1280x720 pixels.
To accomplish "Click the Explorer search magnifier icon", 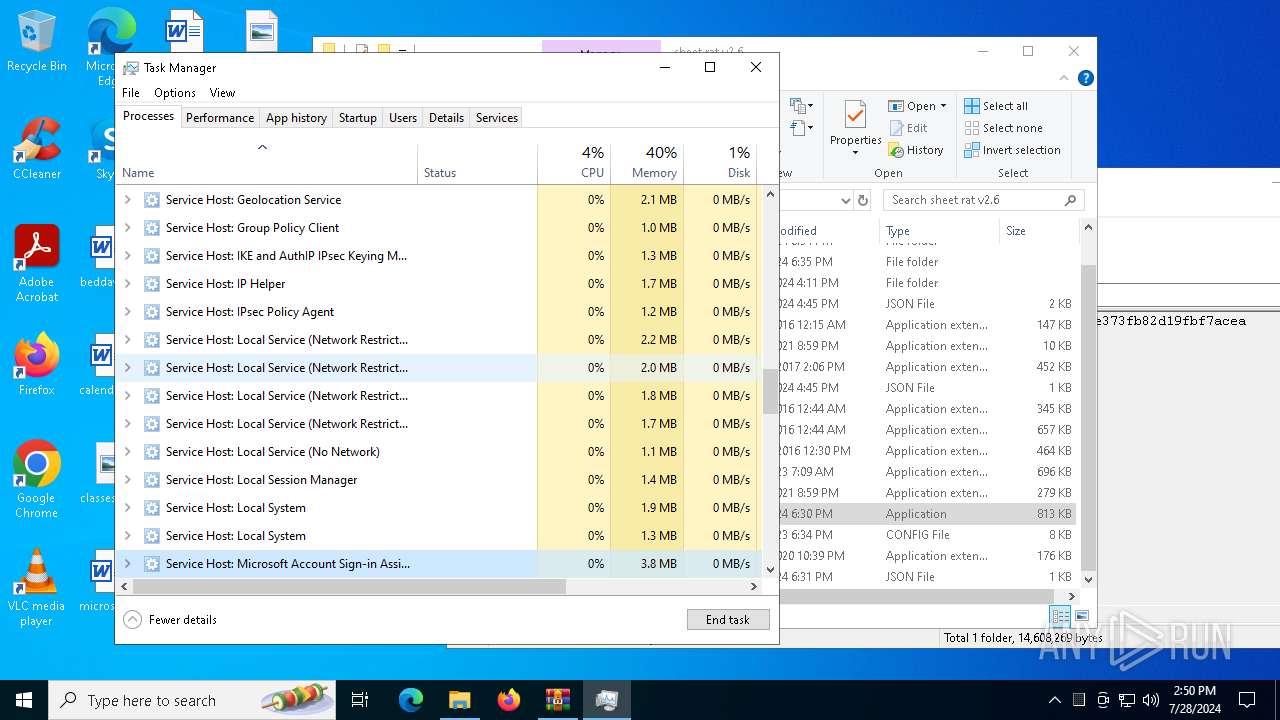I will [1070, 200].
